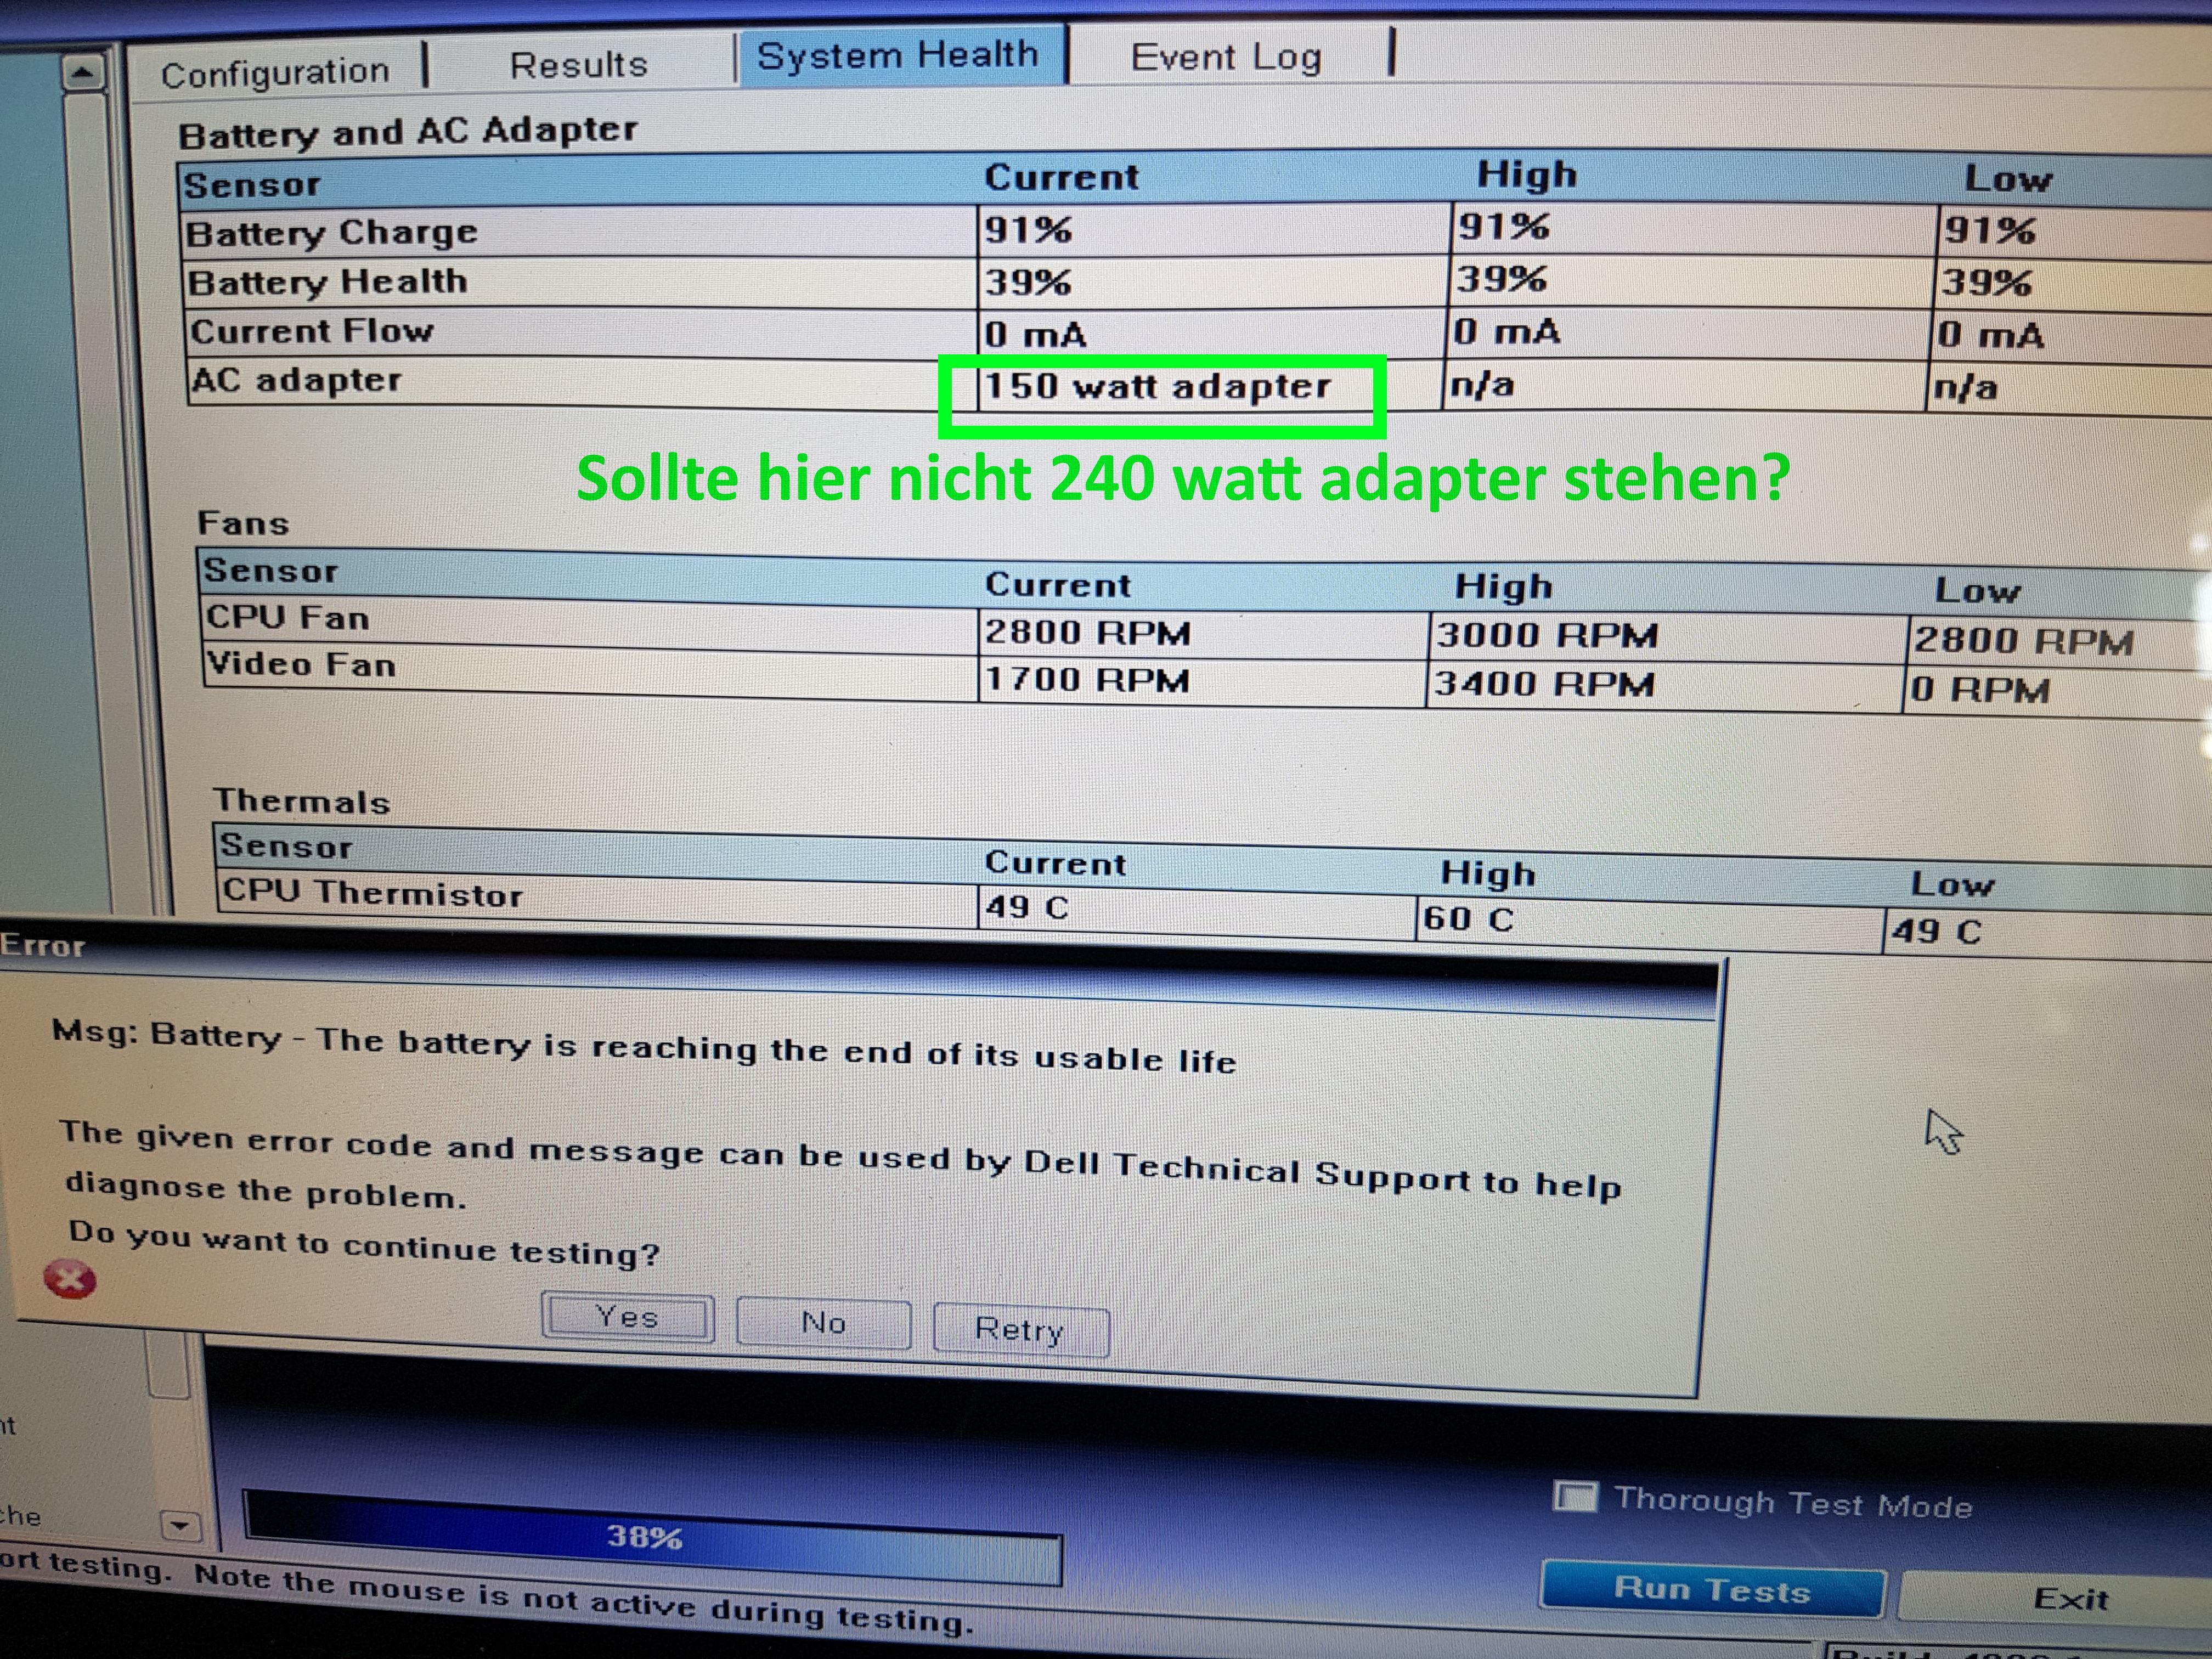The height and width of the screenshot is (1659, 2212).
Task: Click the scroll down arrow in left panel
Action: tap(180, 1526)
